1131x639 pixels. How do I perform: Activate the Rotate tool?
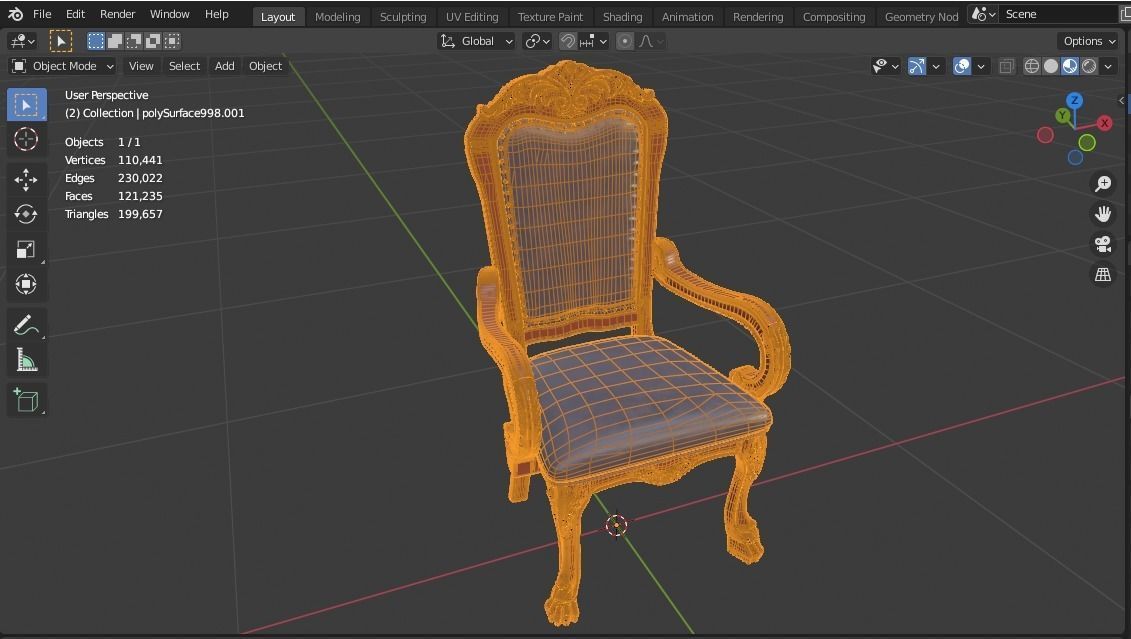pos(27,214)
